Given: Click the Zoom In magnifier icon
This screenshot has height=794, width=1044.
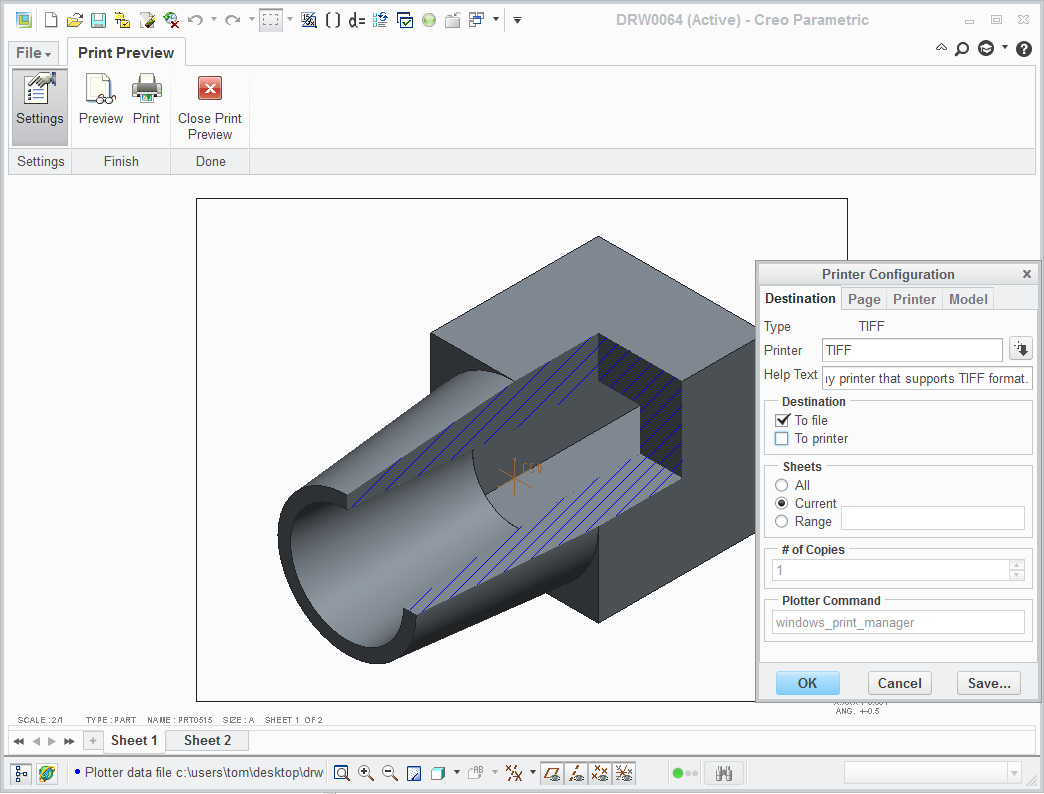Looking at the screenshot, I should 366,773.
